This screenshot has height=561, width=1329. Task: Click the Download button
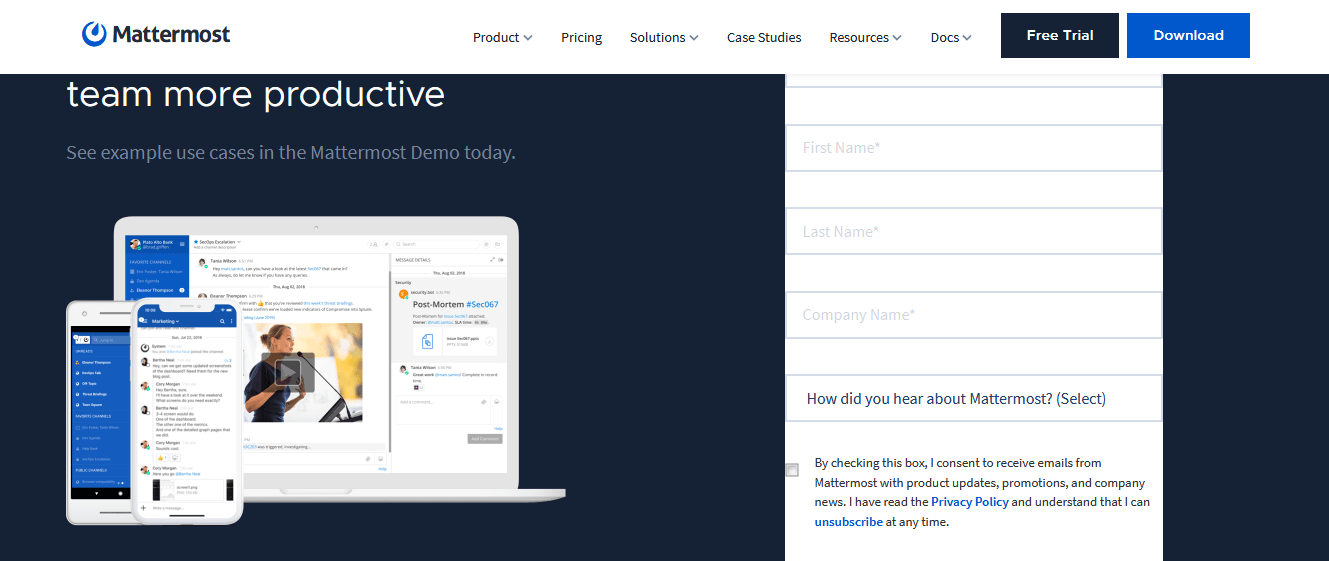(x=1188, y=35)
